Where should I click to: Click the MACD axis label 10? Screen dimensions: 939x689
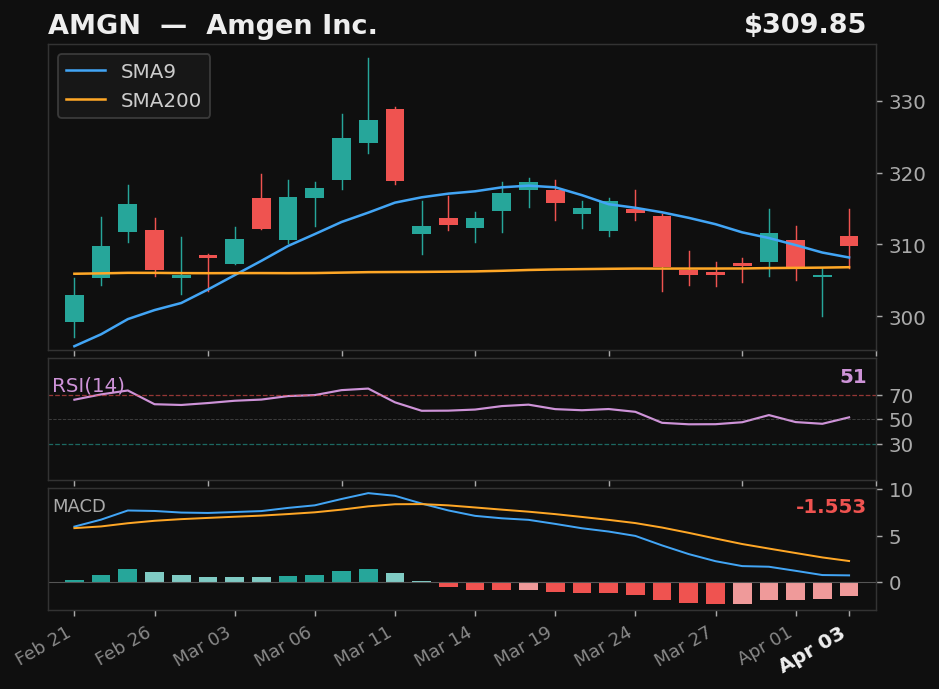click(901, 491)
